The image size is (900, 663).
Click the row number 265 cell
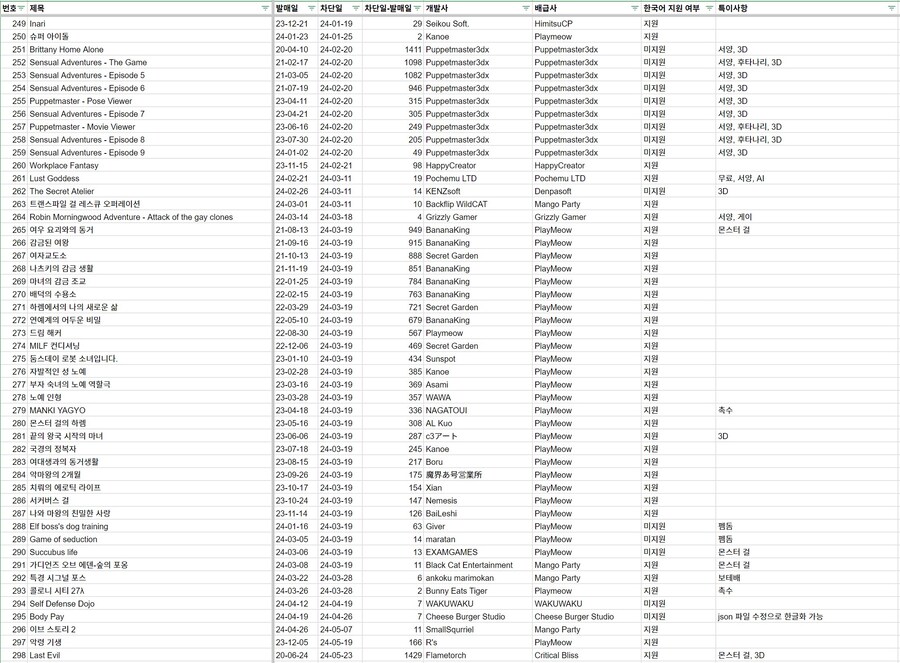14,230
